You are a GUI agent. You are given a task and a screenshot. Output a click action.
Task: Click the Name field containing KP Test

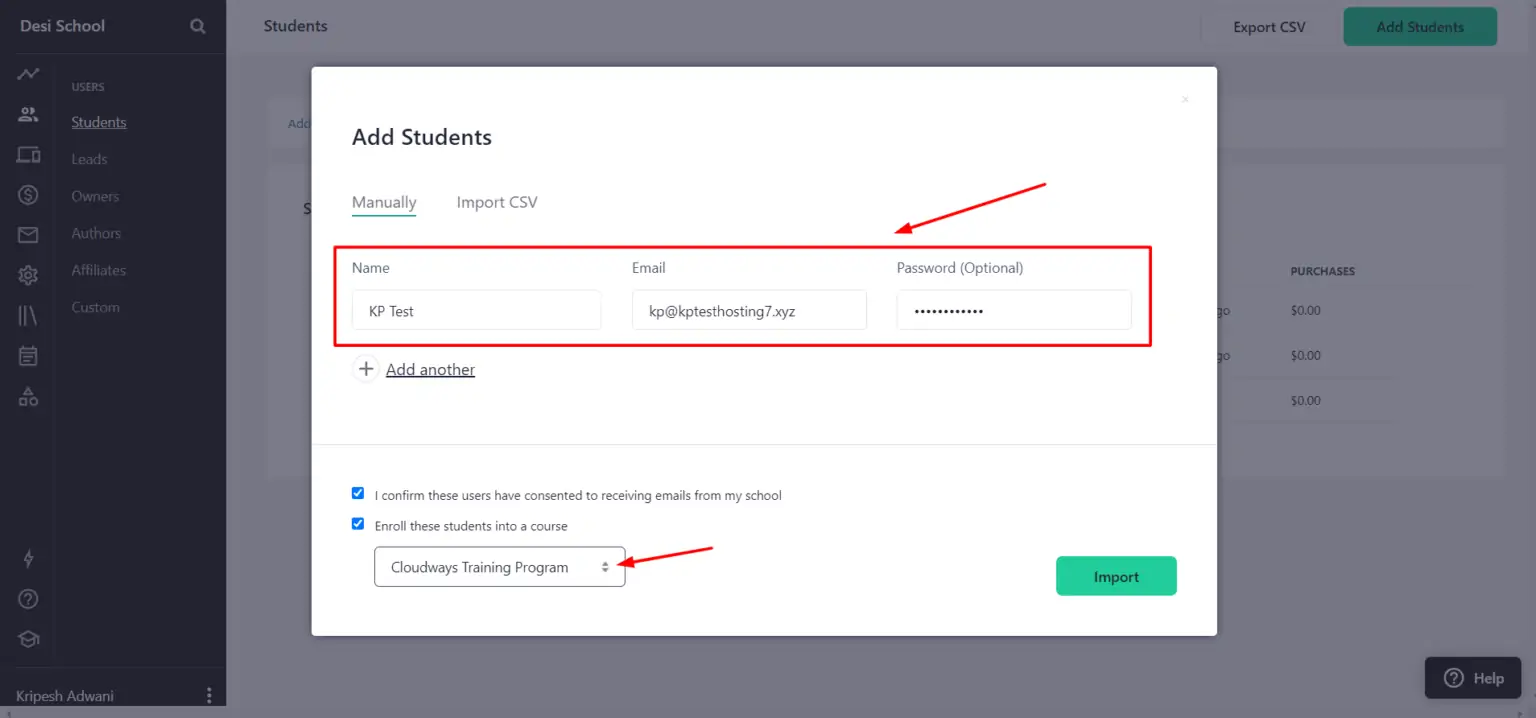(477, 310)
